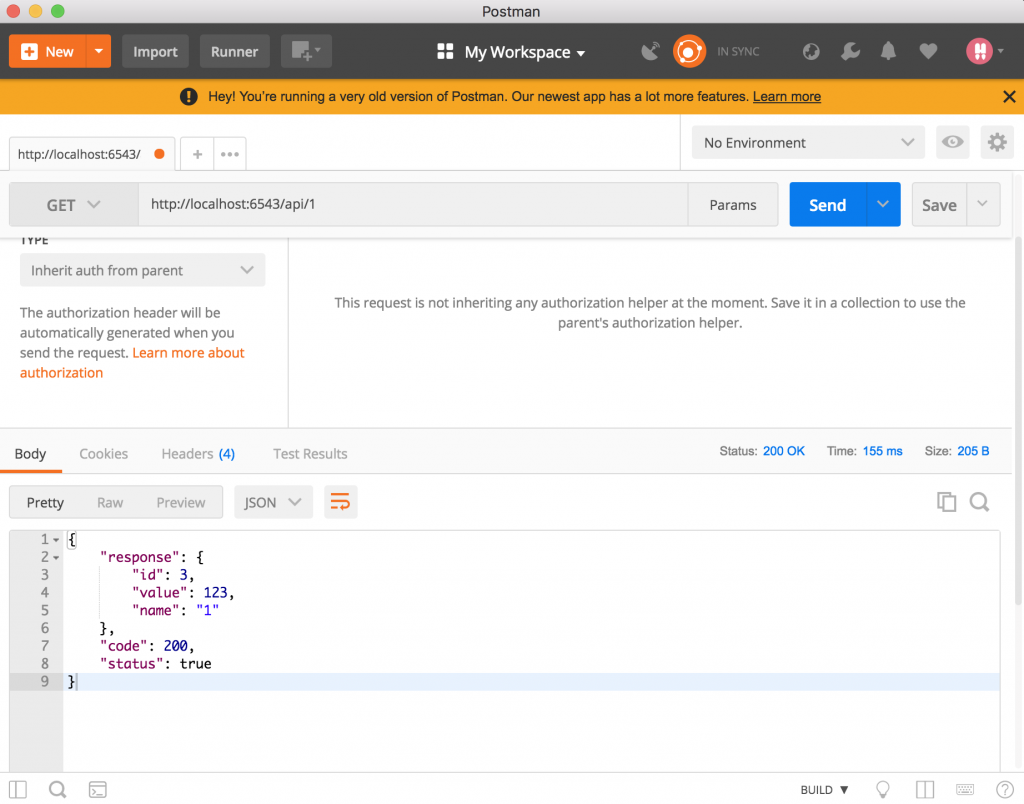Change the GET method dropdown
Image resolution: width=1024 pixels, height=804 pixels.
pyautogui.click(x=74, y=204)
